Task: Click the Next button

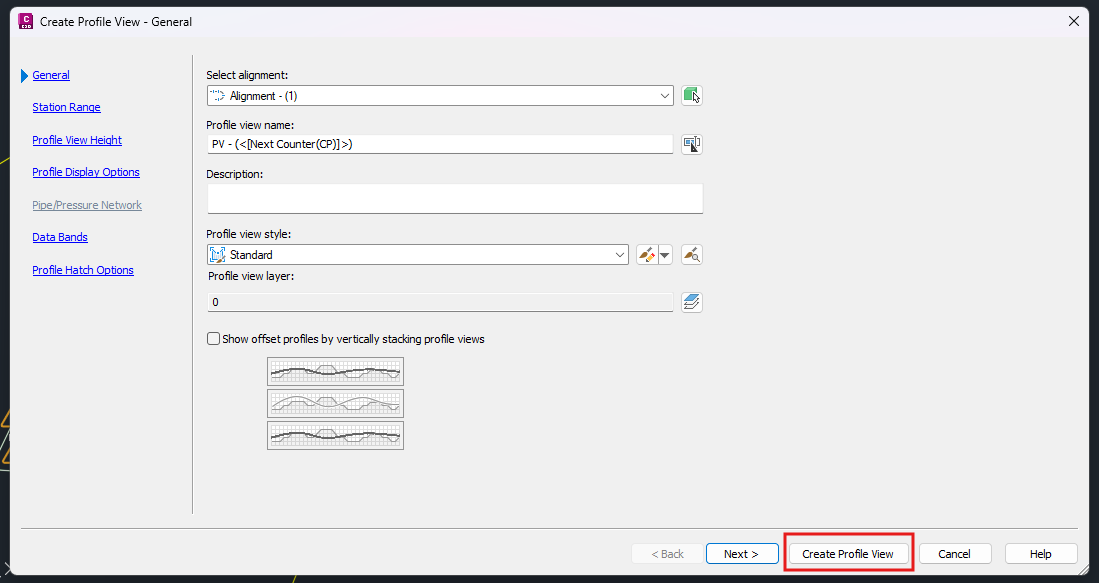Action: click(741, 554)
